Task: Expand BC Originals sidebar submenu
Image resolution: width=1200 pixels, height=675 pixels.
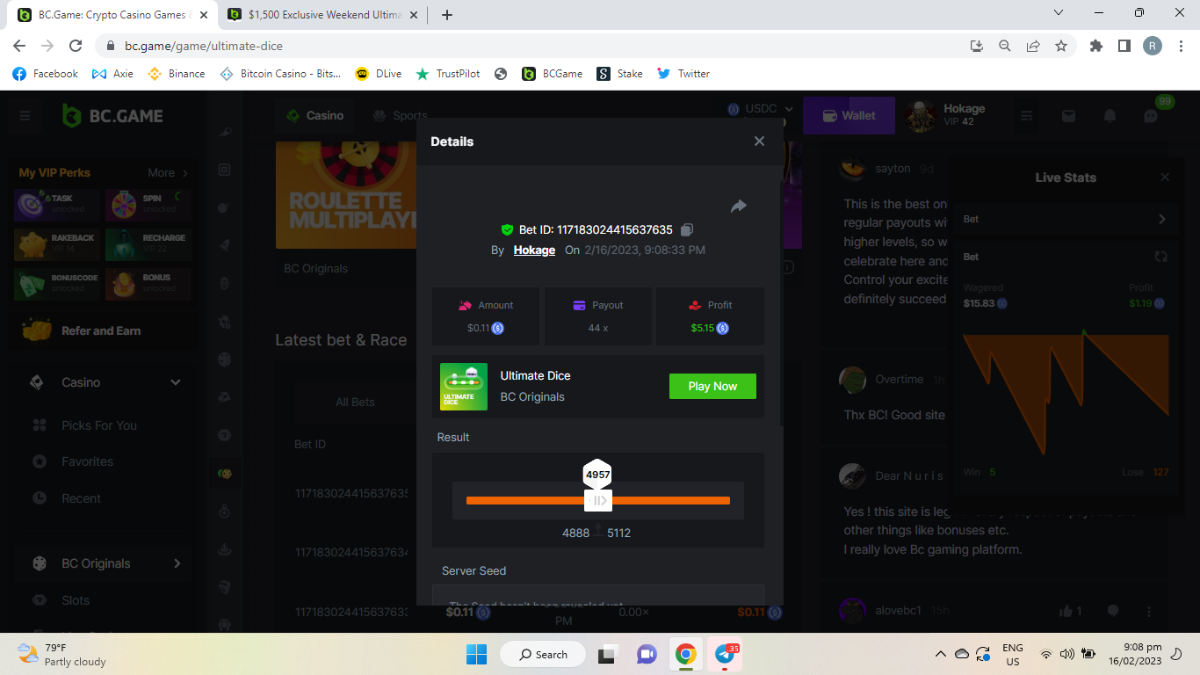Action: click(x=177, y=563)
